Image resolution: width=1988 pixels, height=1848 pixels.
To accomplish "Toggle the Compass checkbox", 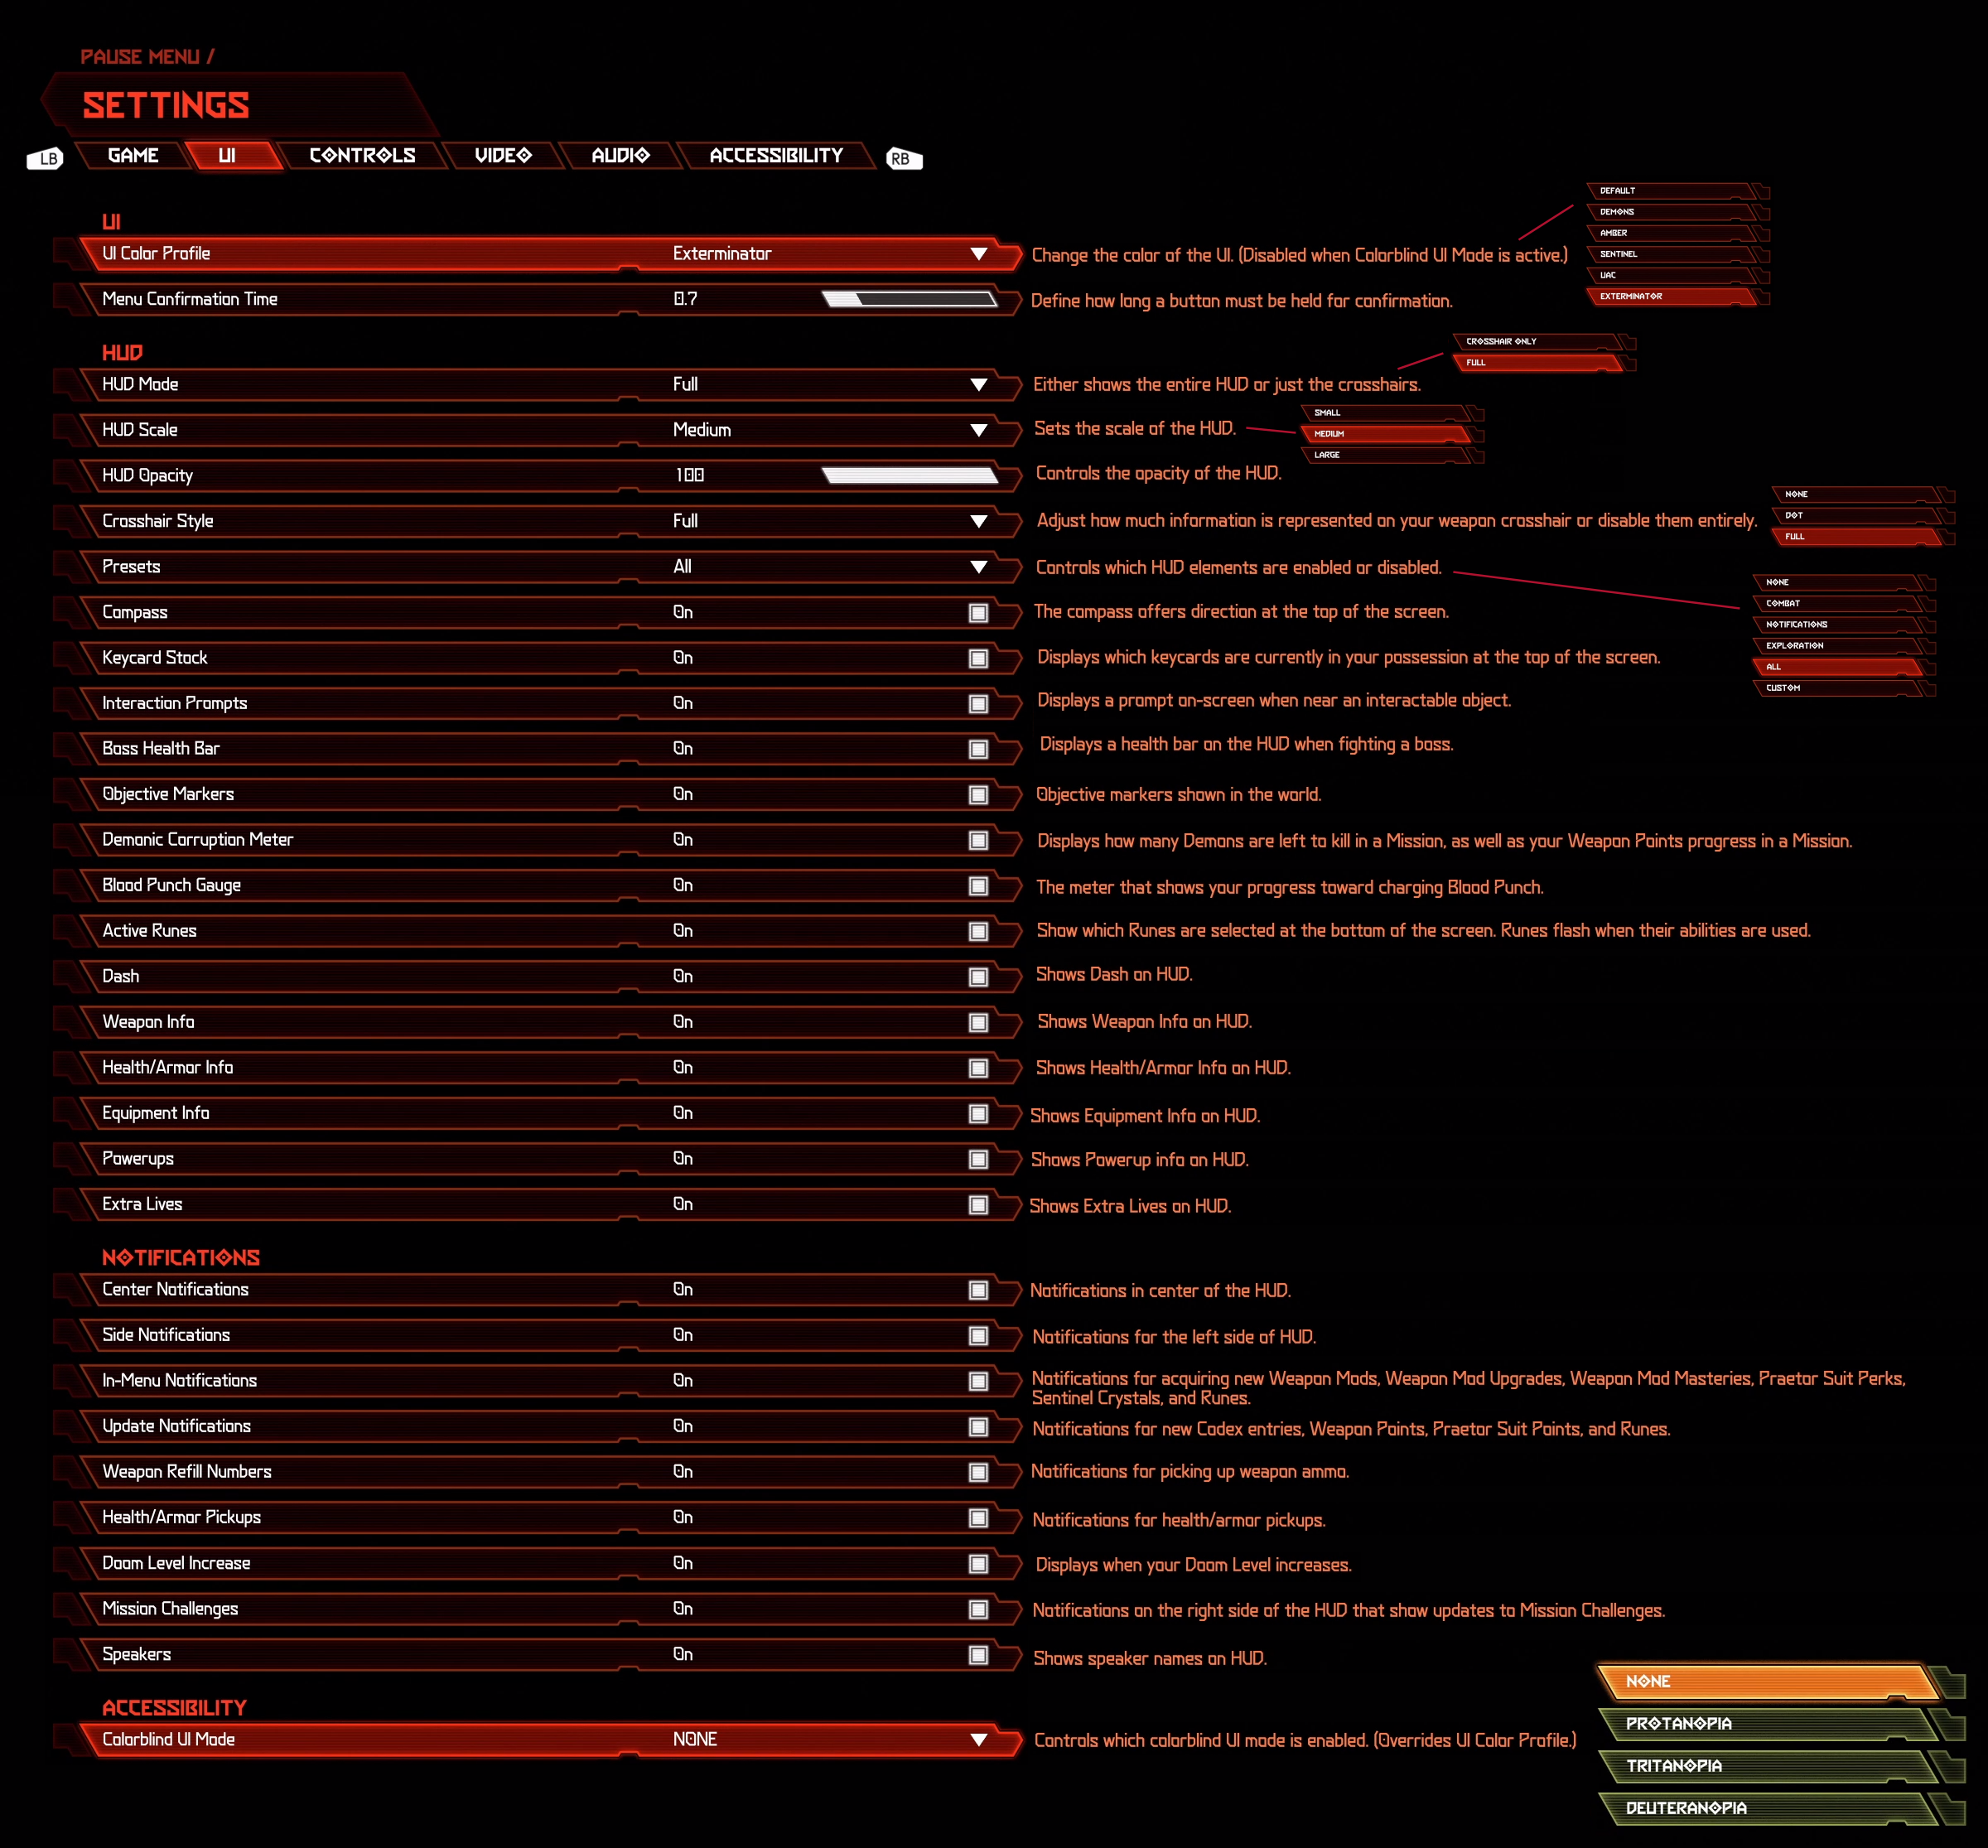I will click(978, 613).
